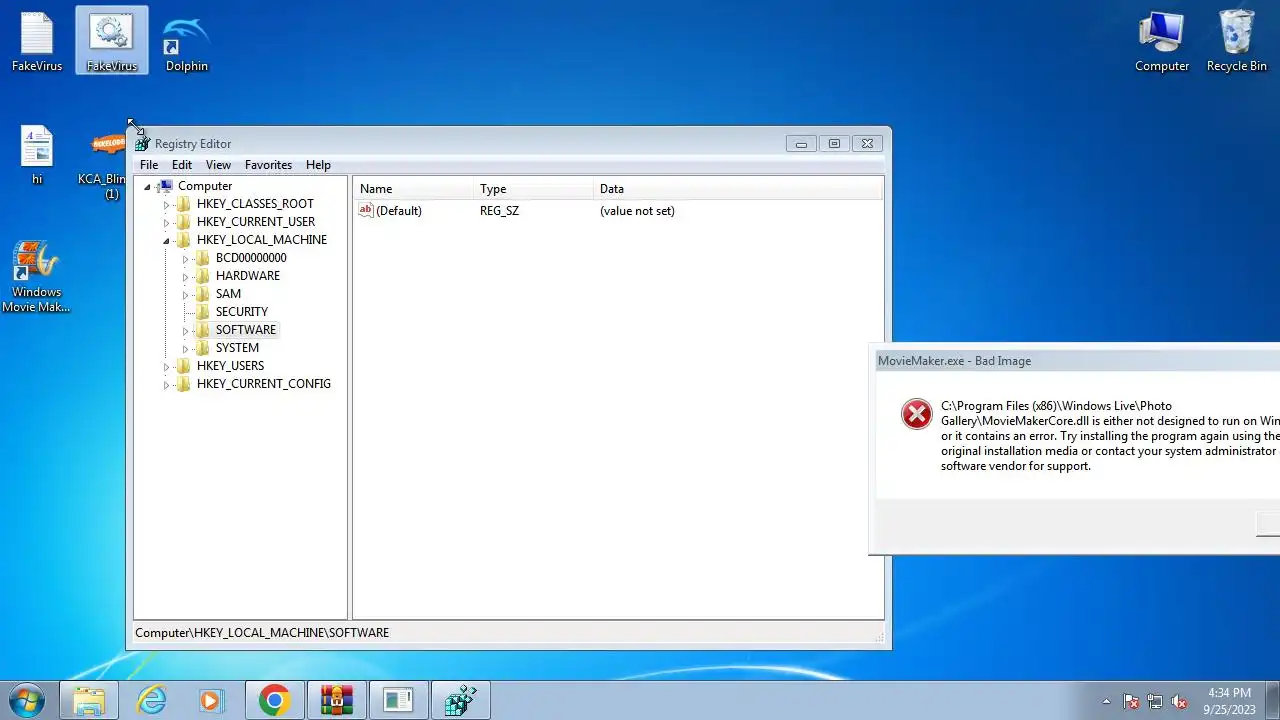Select the HKEY_CURRENT_CONFIG key

(x=264, y=384)
